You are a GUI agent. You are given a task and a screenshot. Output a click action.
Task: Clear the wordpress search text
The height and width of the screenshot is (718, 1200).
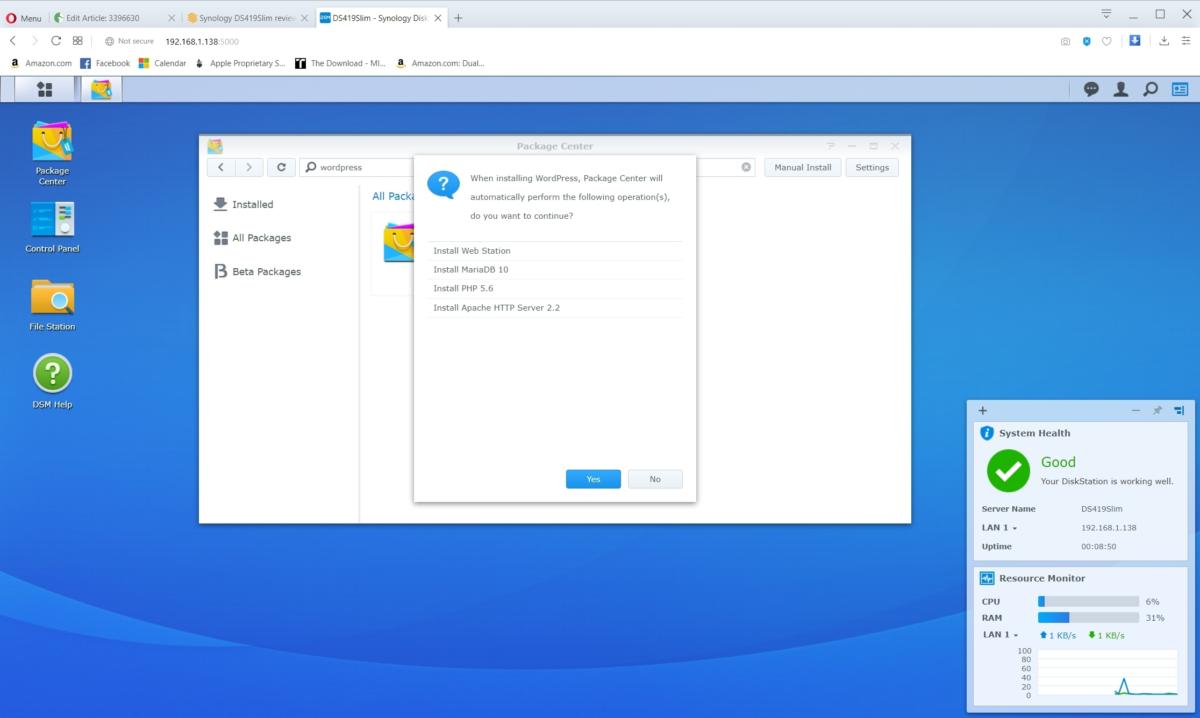pyautogui.click(x=746, y=167)
